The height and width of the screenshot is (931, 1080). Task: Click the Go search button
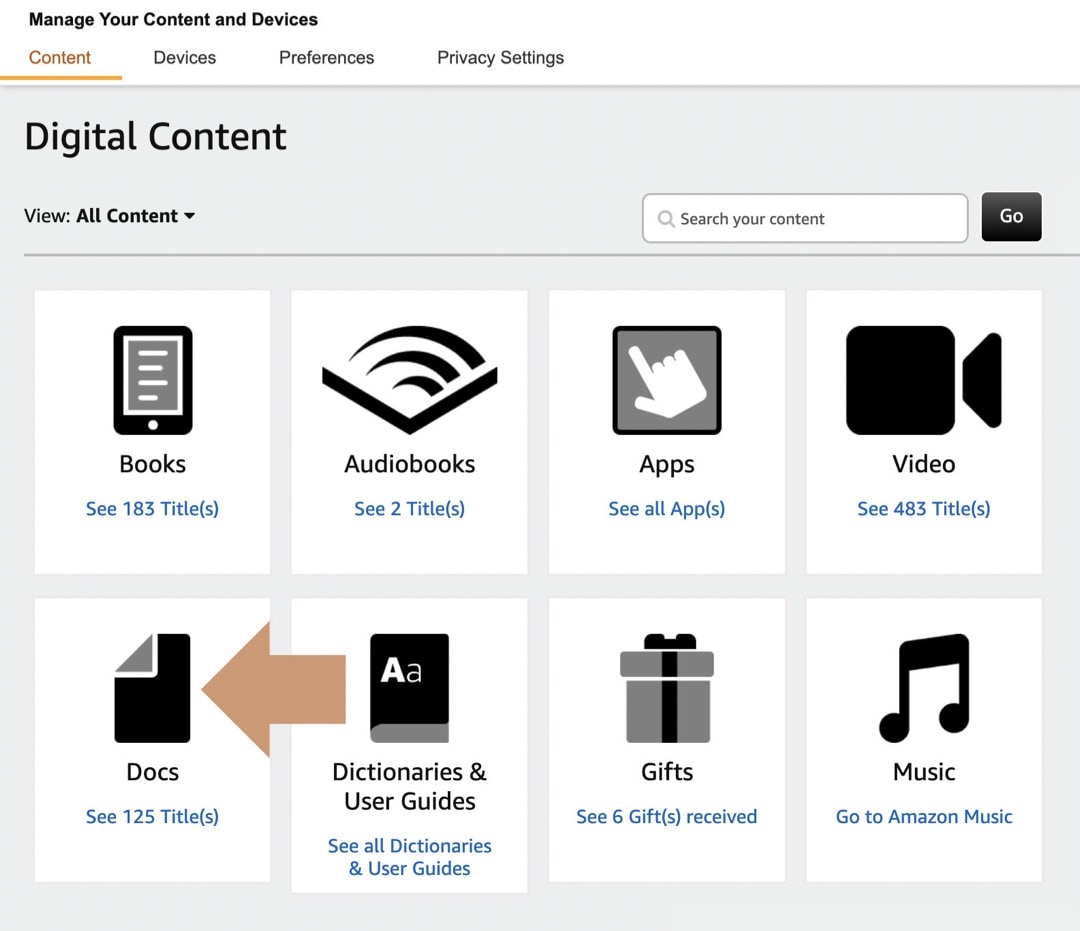[1011, 217]
